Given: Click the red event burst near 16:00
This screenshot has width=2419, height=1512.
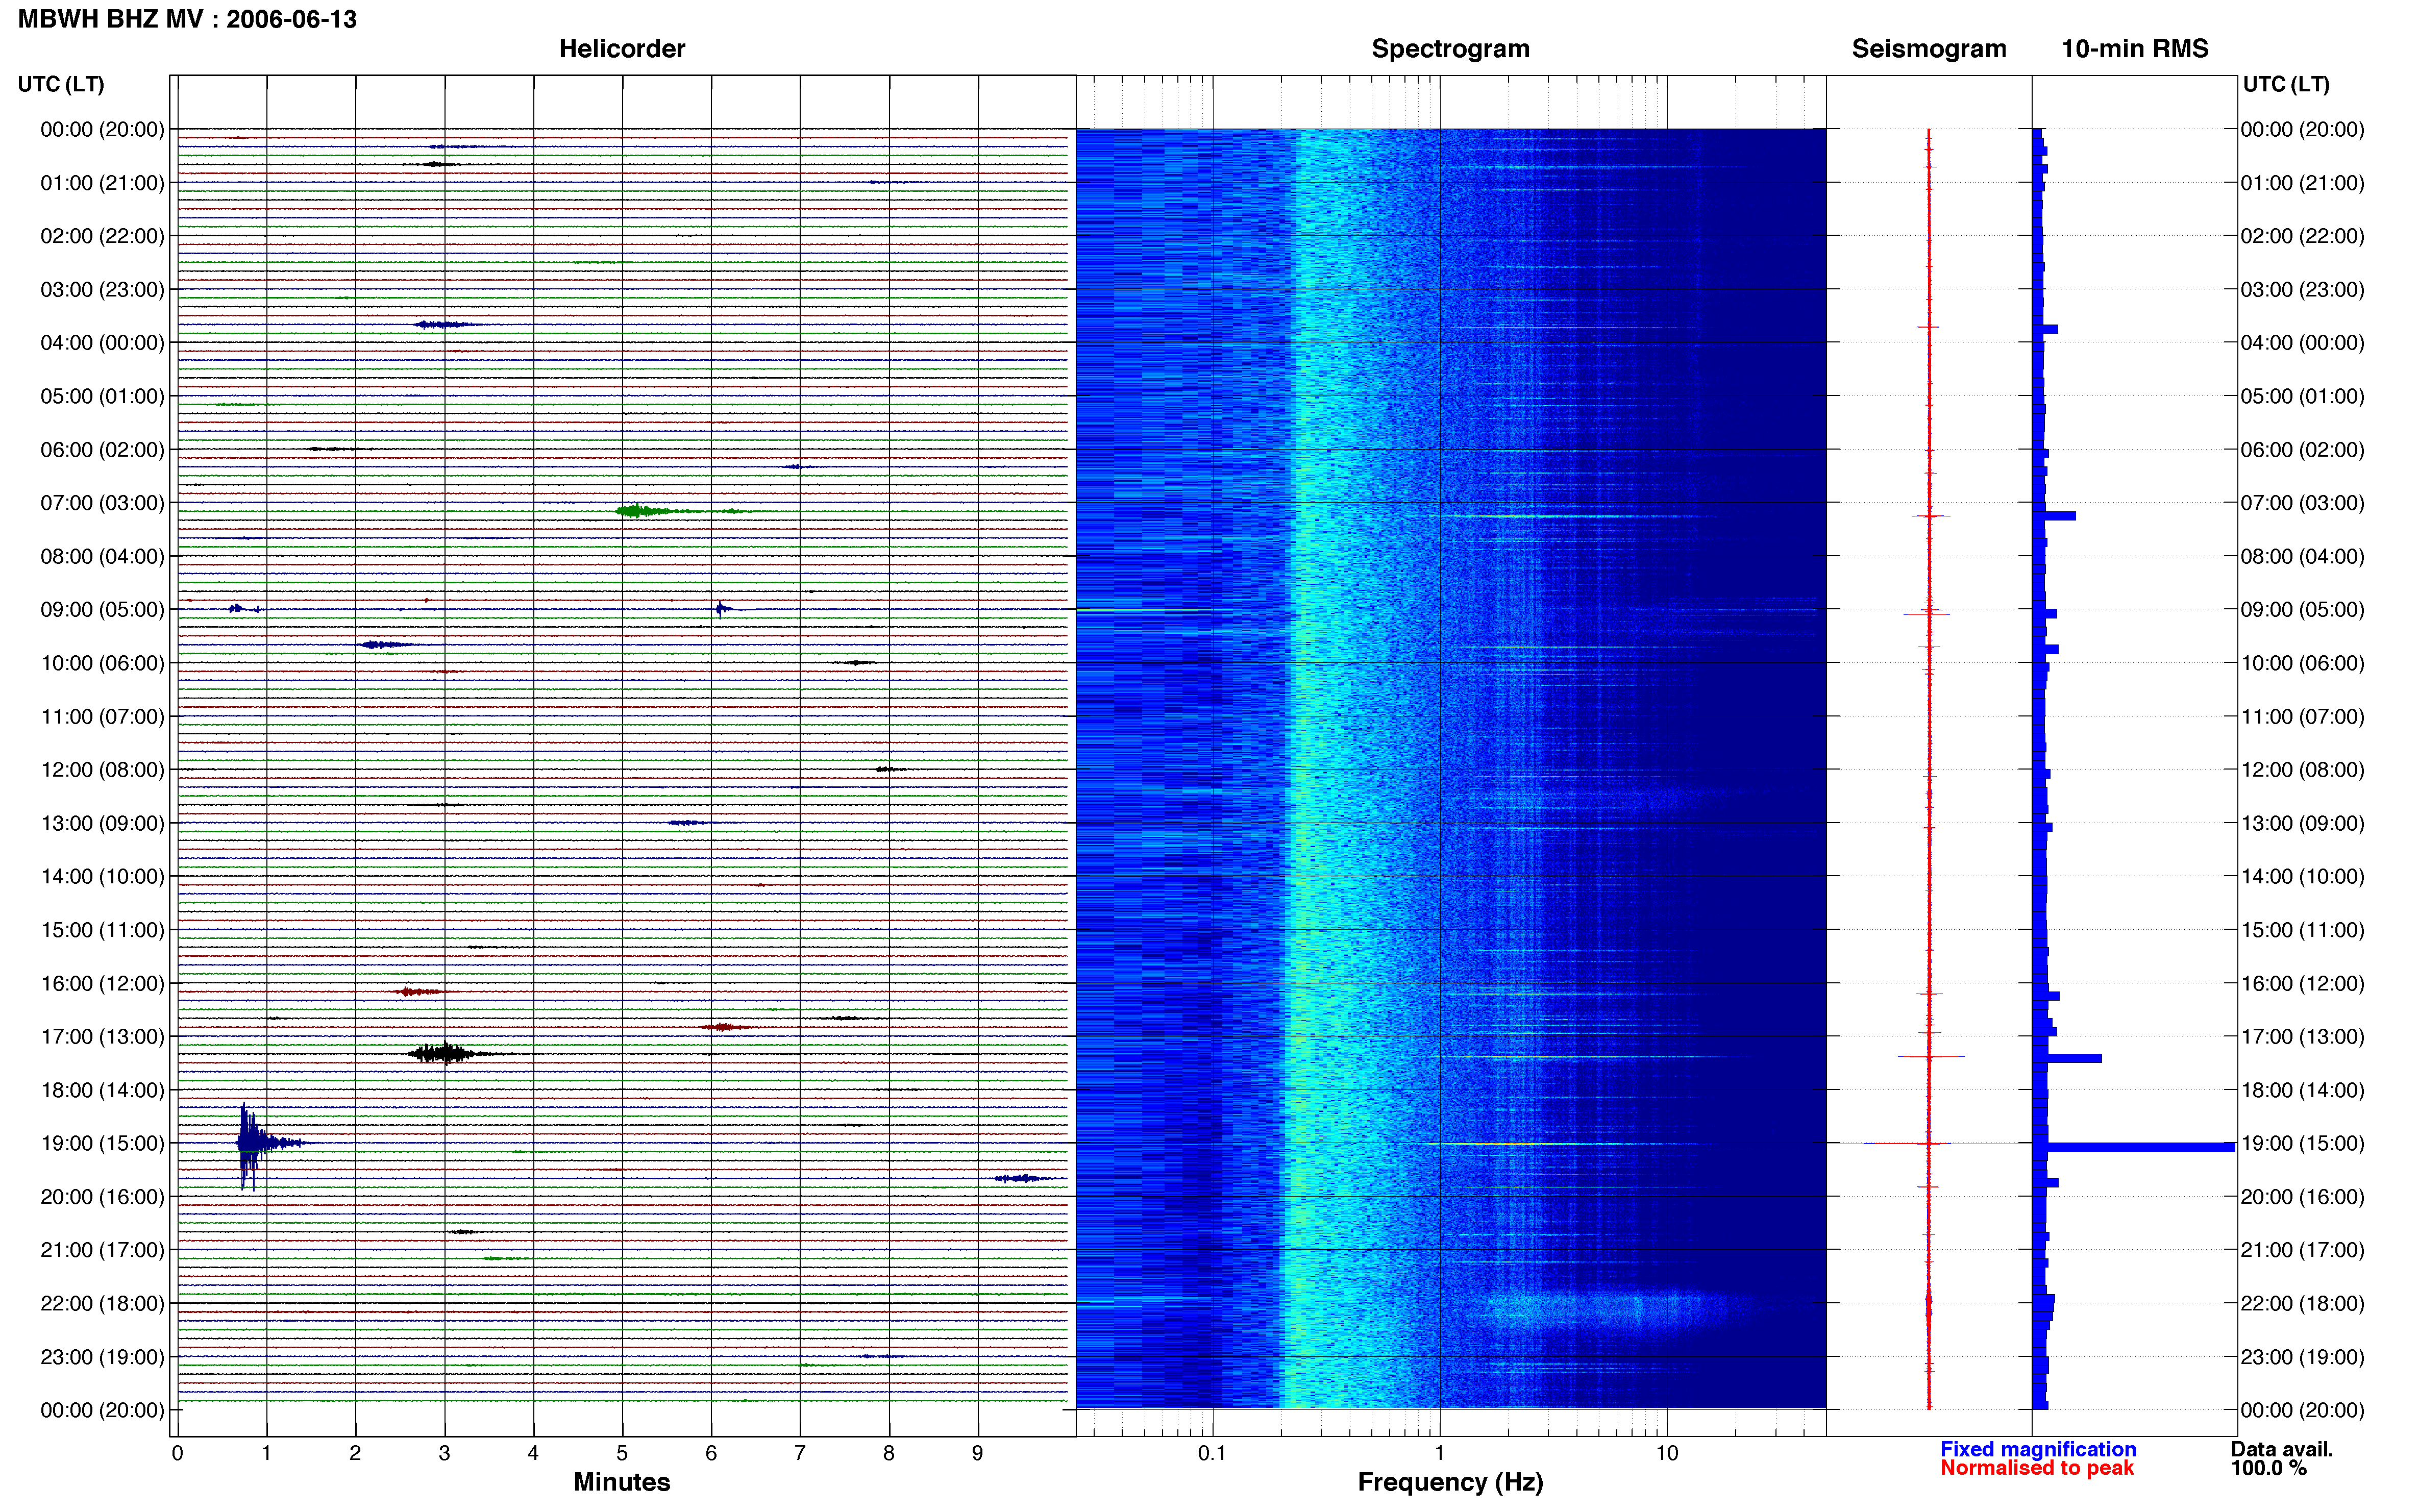Looking at the screenshot, I should [x=418, y=992].
